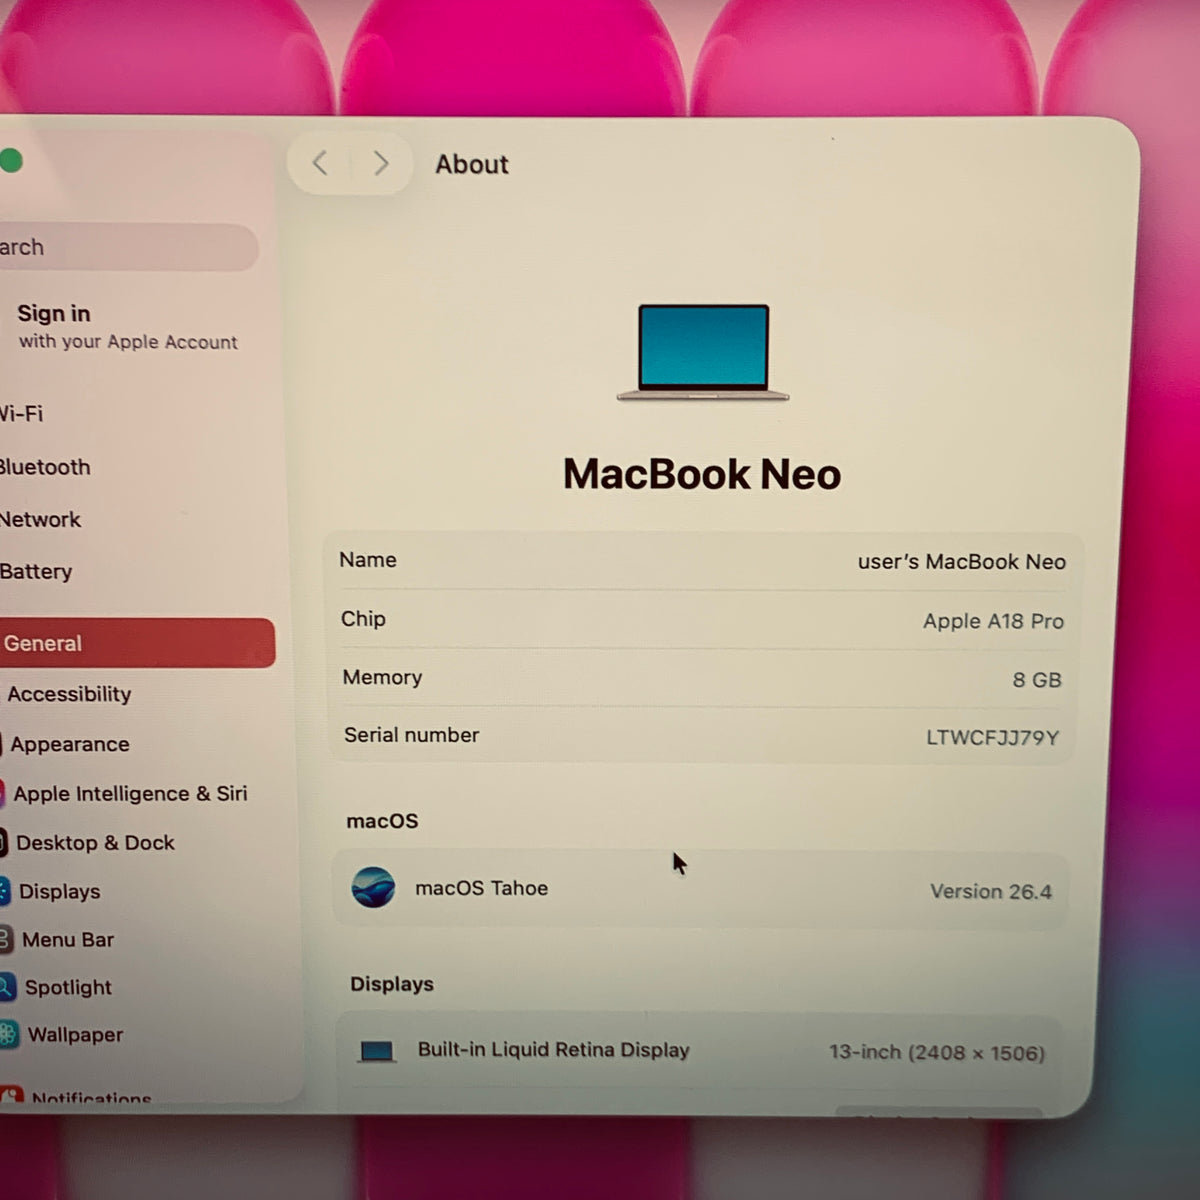Image resolution: width=1200 pixels, height=1200 pixels.
Task: Click the Built-in Liquid Retina Display label
Action: point(554,1050)
